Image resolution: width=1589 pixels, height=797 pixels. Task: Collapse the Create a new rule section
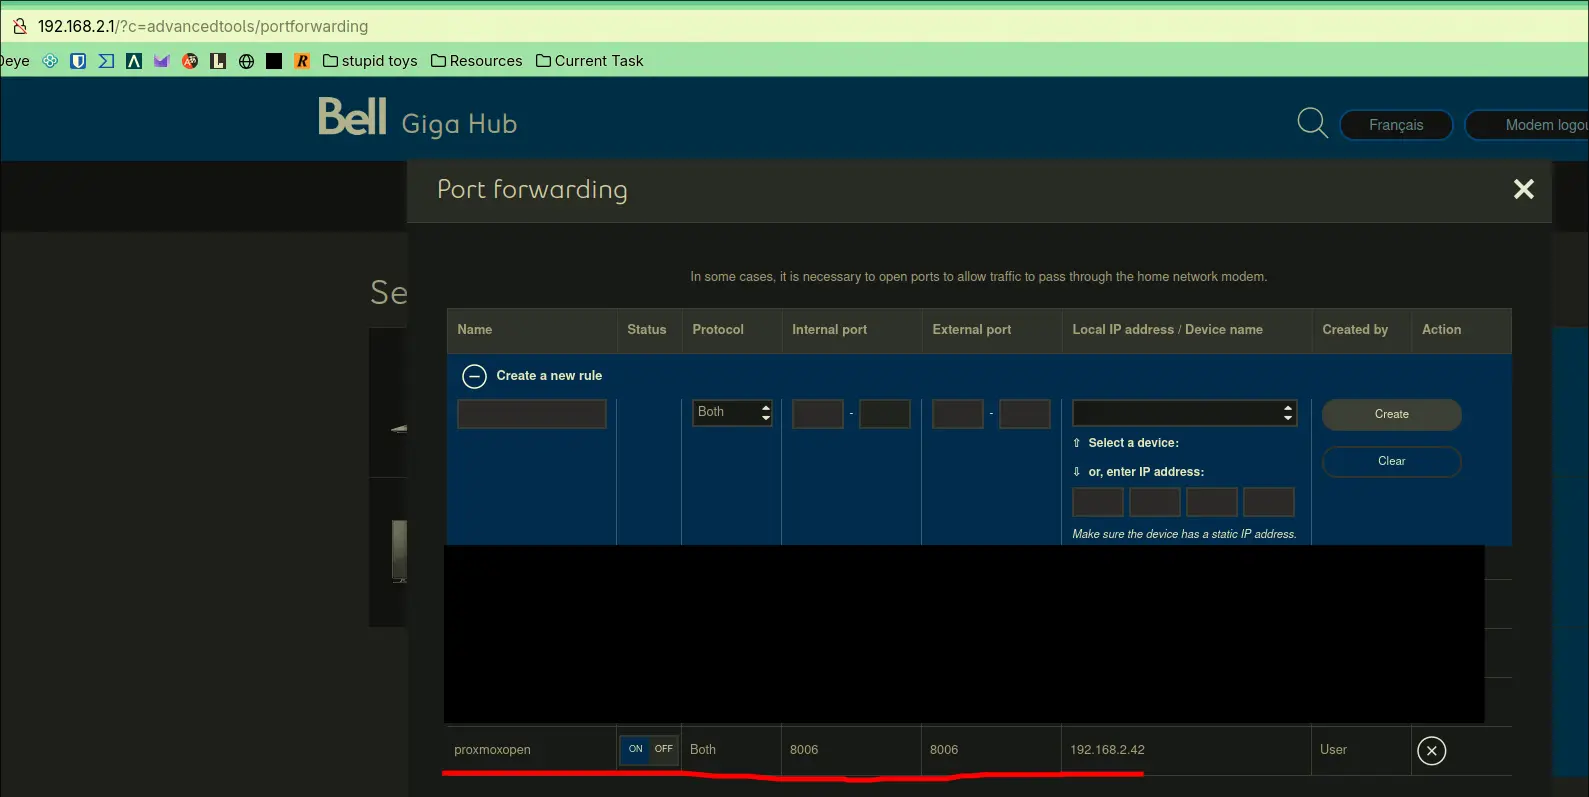pyautogui.click(x=474, y=376)
